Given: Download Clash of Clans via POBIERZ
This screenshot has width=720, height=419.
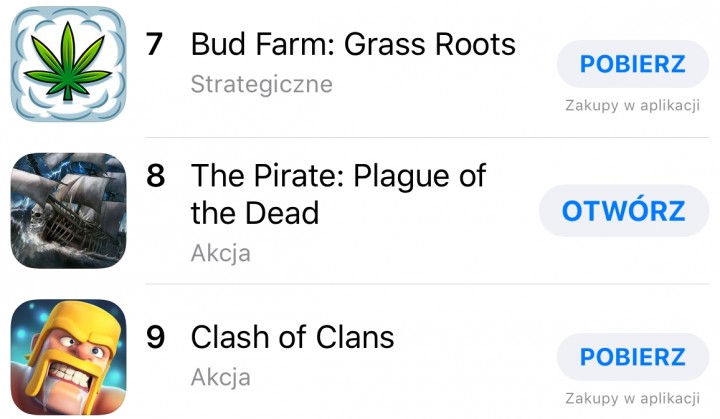Looking at the screenshot, I should click(x=632, y=357).
